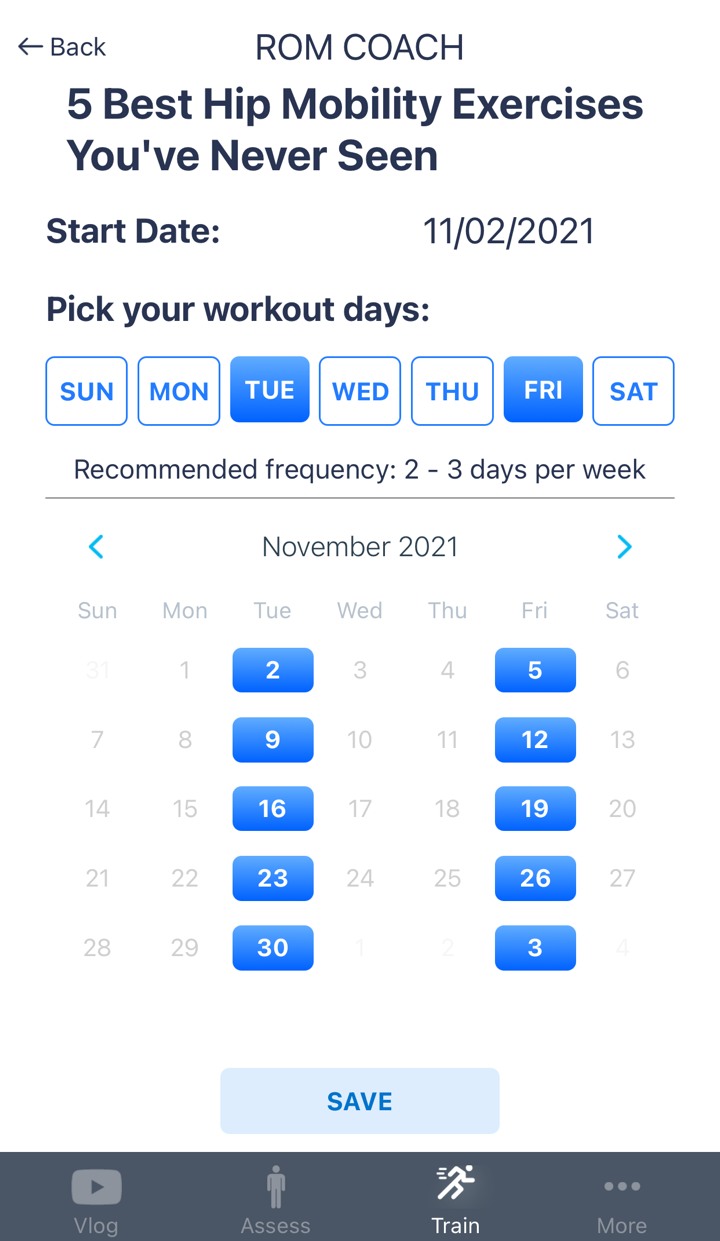Viewport: 720px width, 1241px height.
Task: Select November 16 on calendar
Action: pyautogui.click(x=273, y=809)
